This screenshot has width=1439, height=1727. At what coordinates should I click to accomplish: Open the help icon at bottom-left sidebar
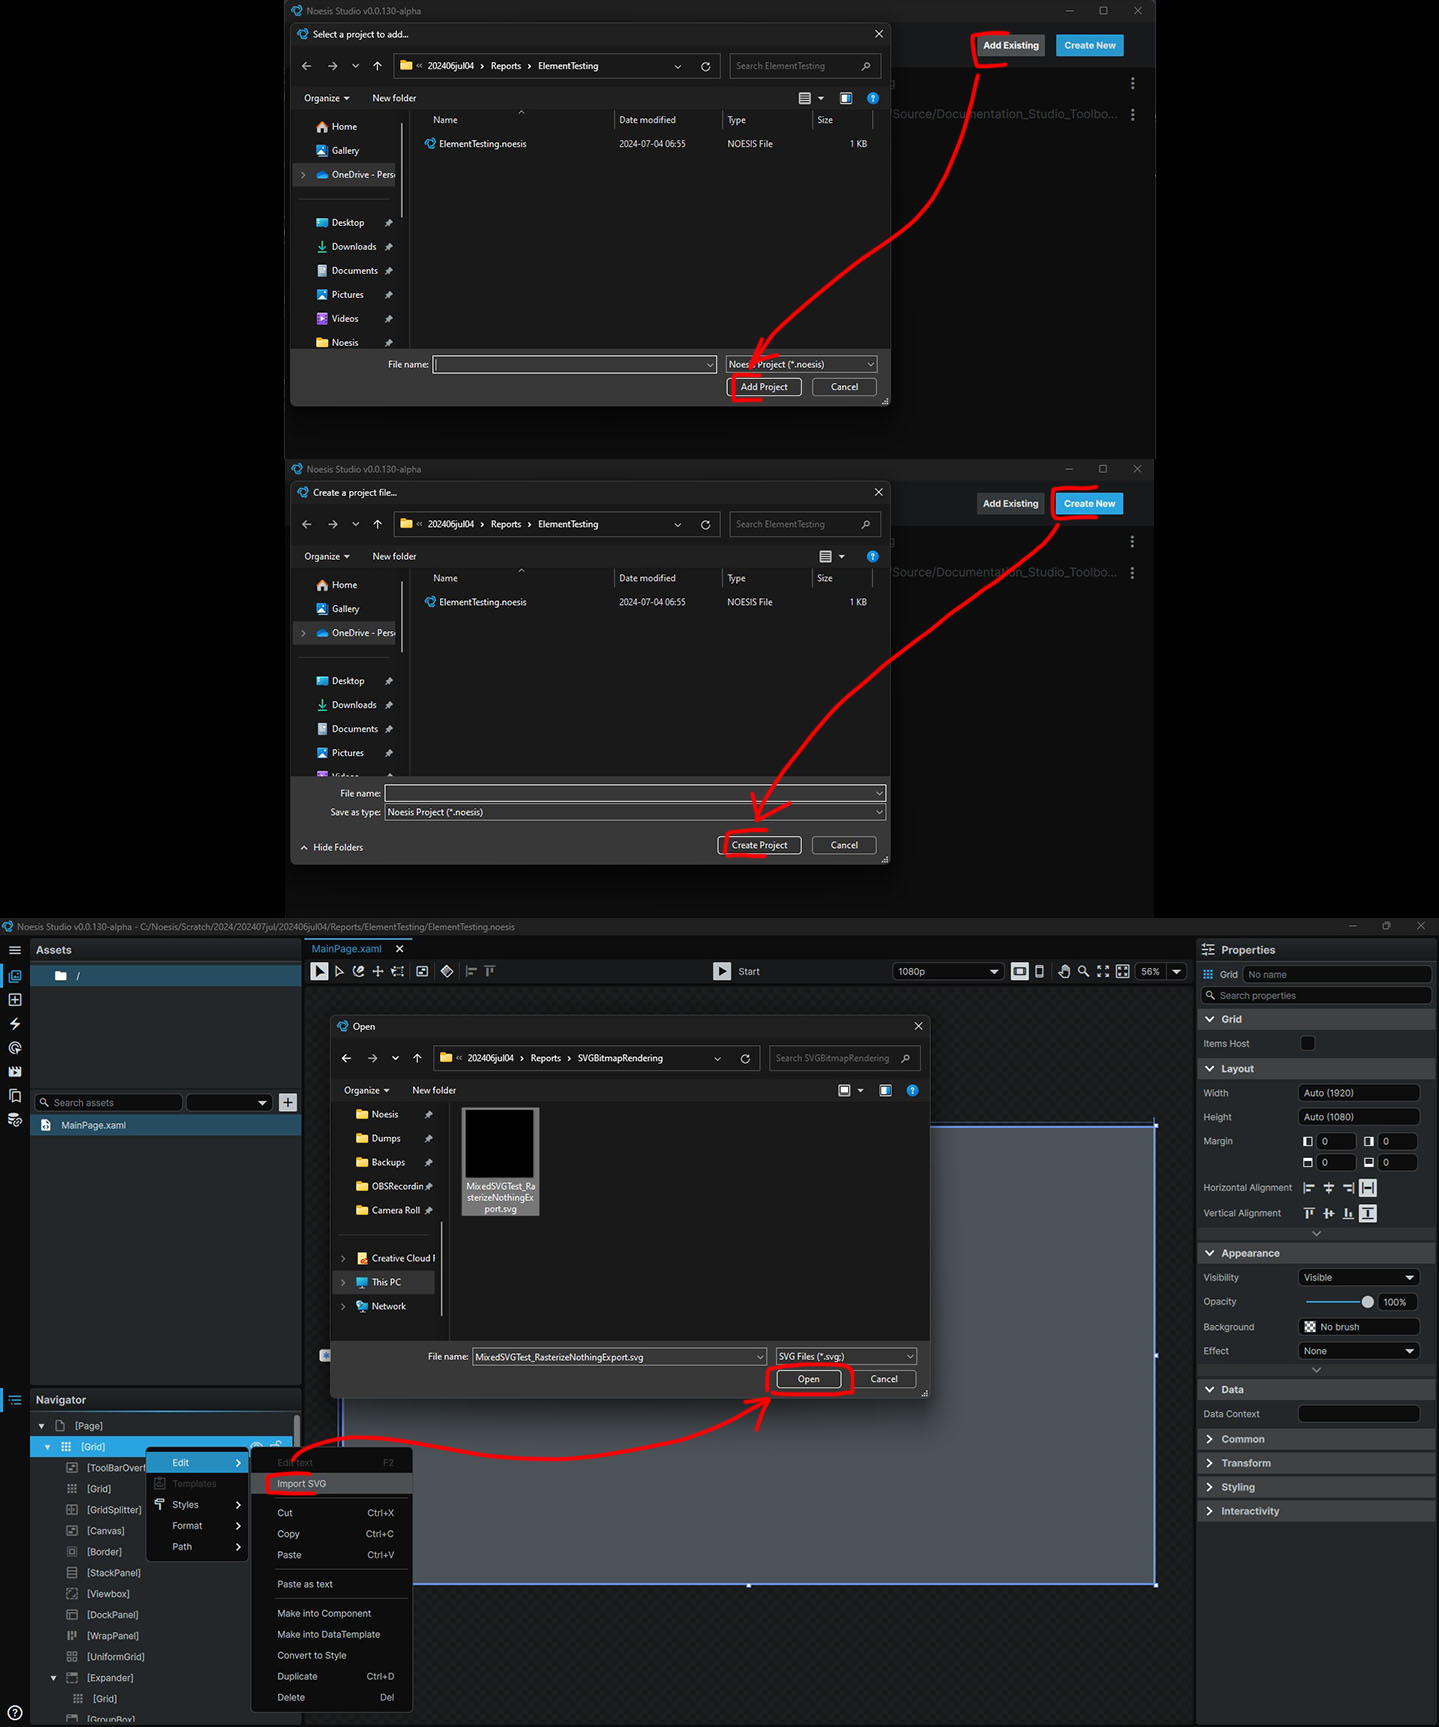(14, 1712)
